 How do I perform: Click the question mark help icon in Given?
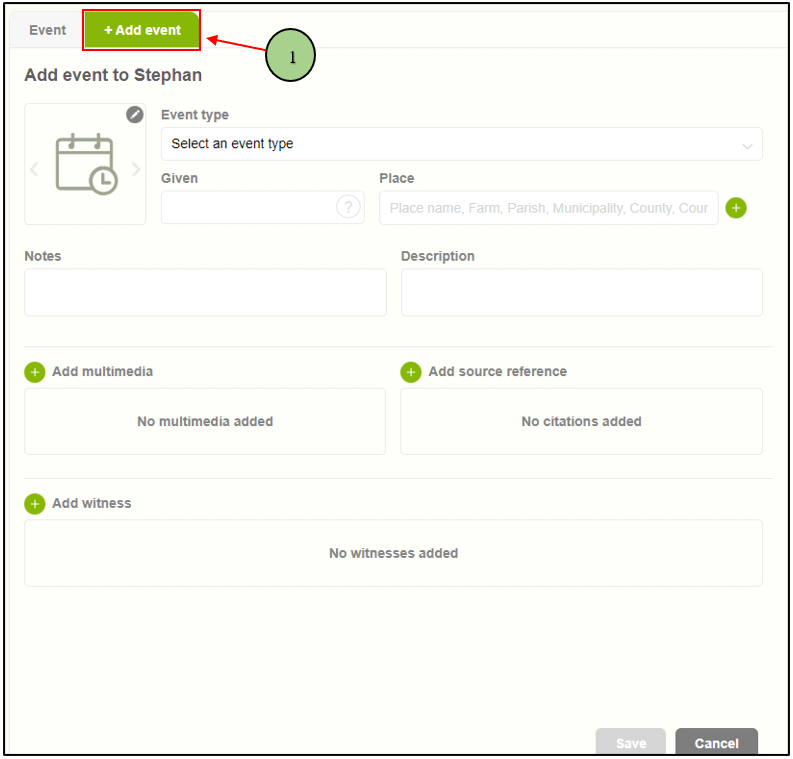click(x=347, y=207)
